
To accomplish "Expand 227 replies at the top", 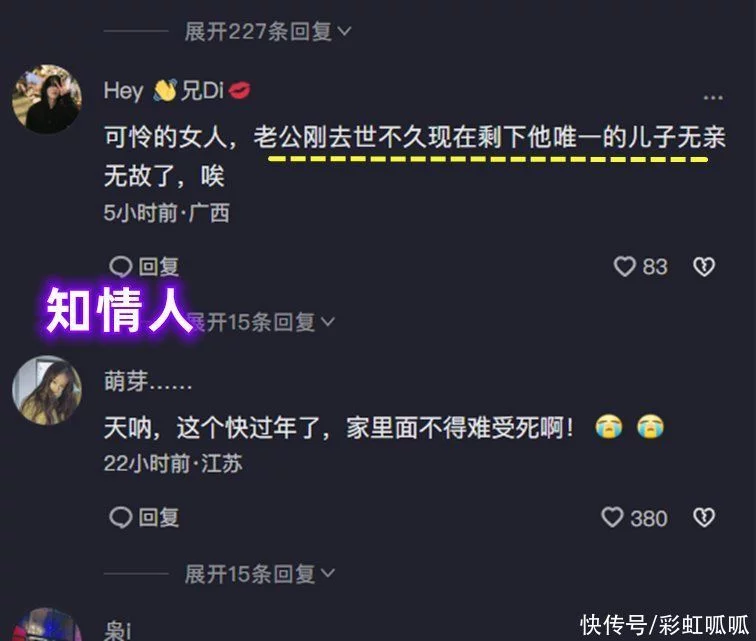I will [x=268, y=31].
